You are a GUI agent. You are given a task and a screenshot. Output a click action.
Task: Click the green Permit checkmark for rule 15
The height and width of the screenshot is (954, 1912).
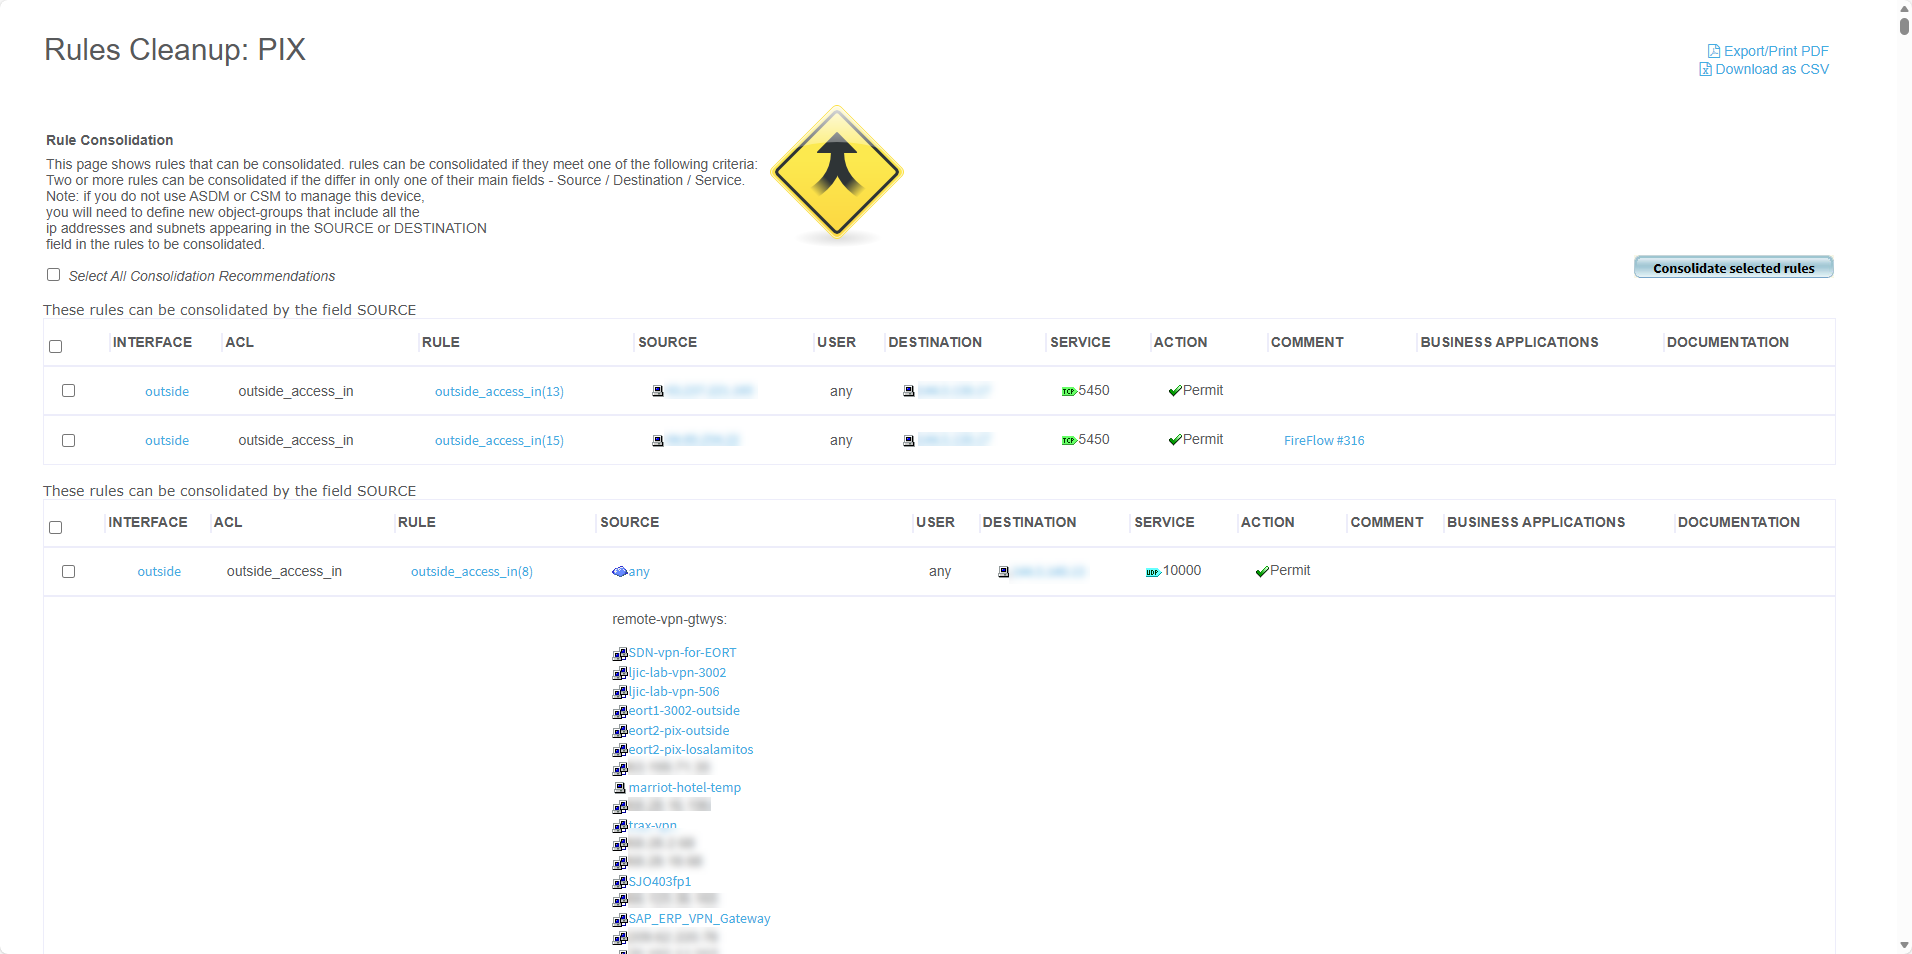point(1174,440)
